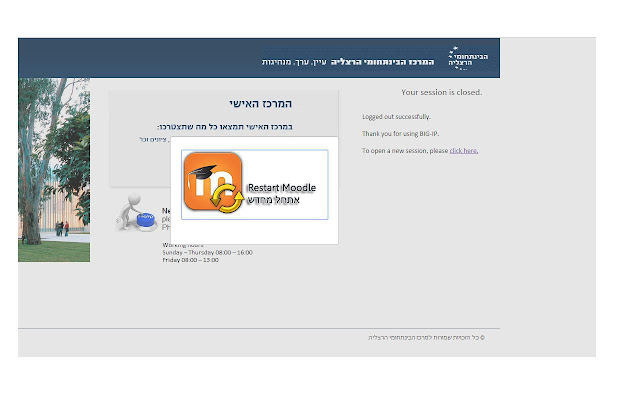Click the Restart Moodle button image
Viewport: 640px width, 400px height.
click(x=255, y=184)
